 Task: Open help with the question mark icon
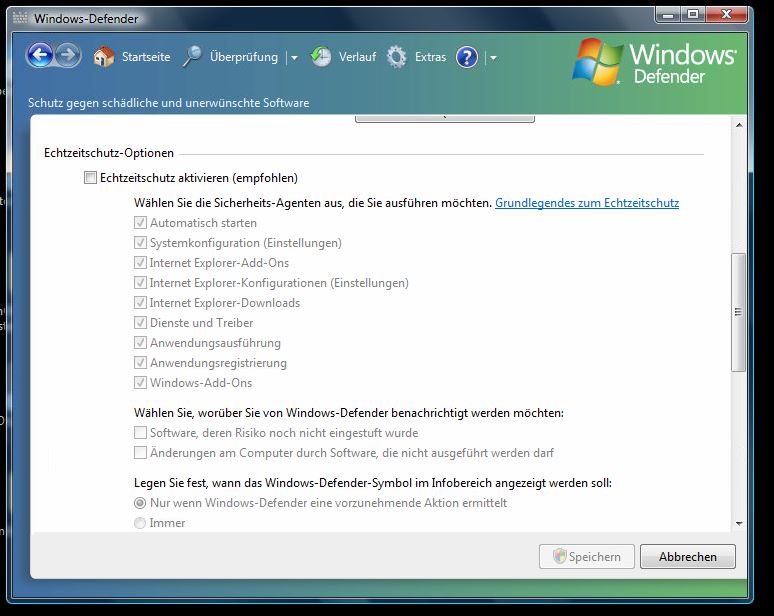[x=467, y=57]
